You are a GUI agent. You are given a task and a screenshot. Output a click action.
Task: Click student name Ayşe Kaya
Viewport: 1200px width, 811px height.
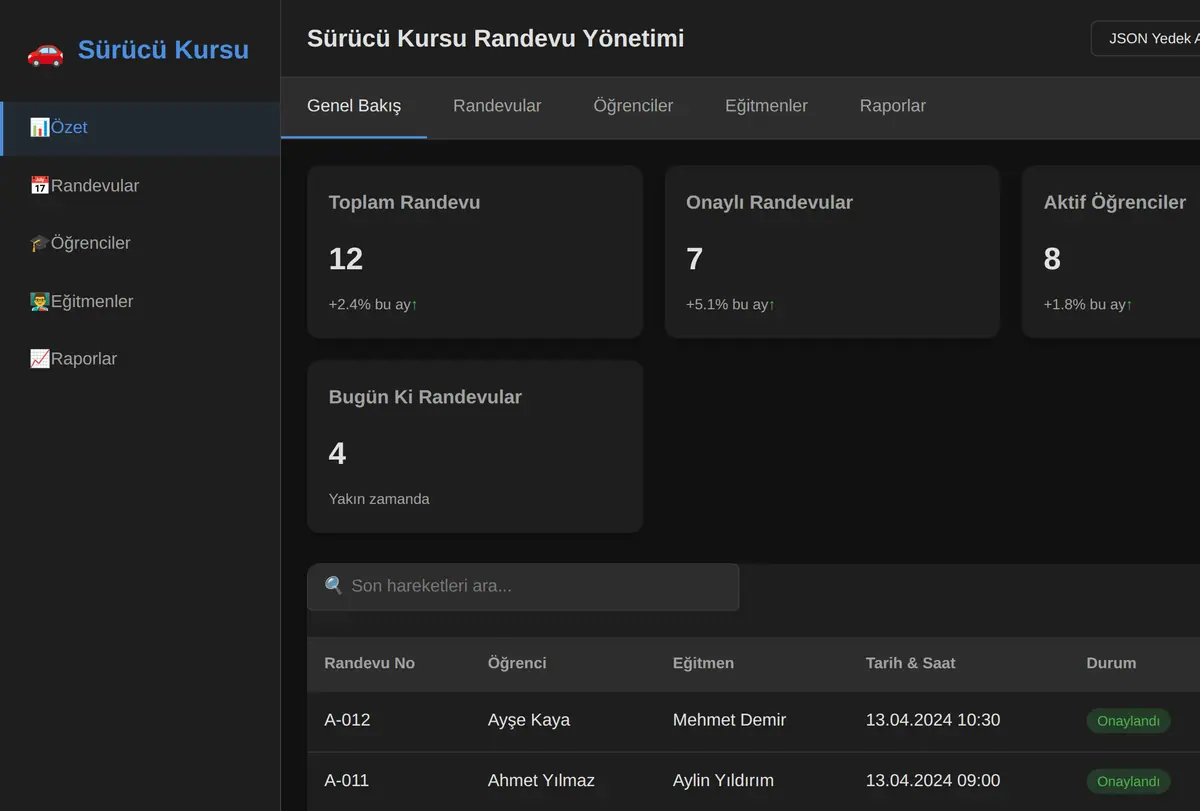(x=529, y=721)
